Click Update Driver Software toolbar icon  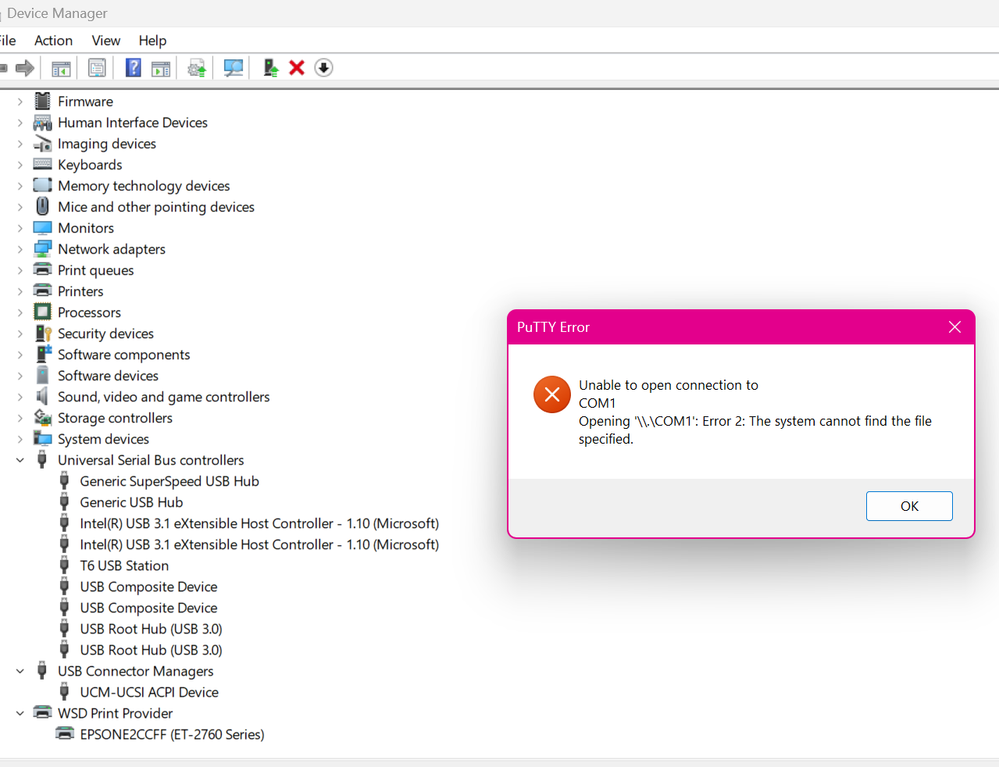197,68
